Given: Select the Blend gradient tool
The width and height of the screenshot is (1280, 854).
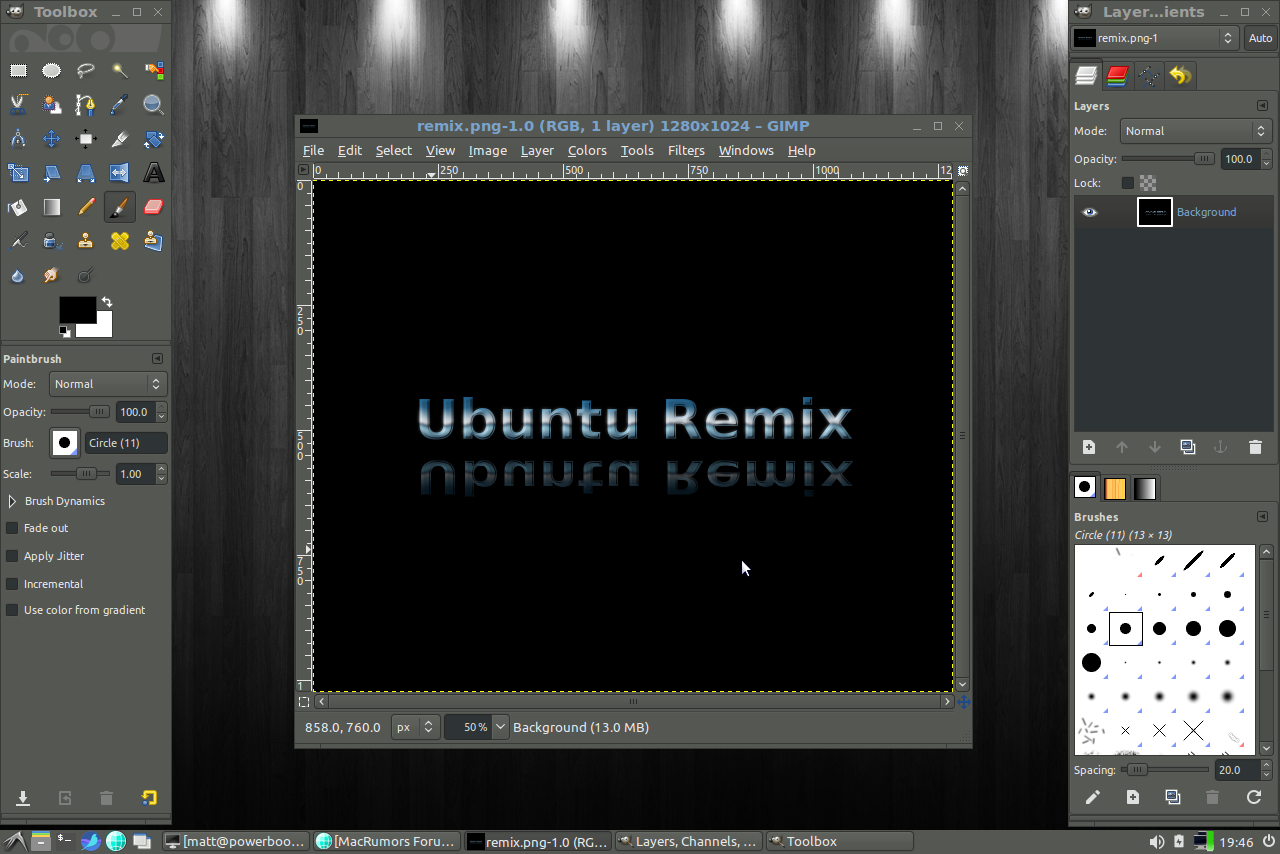Looking at the screenshot, I should pos(52,207).
